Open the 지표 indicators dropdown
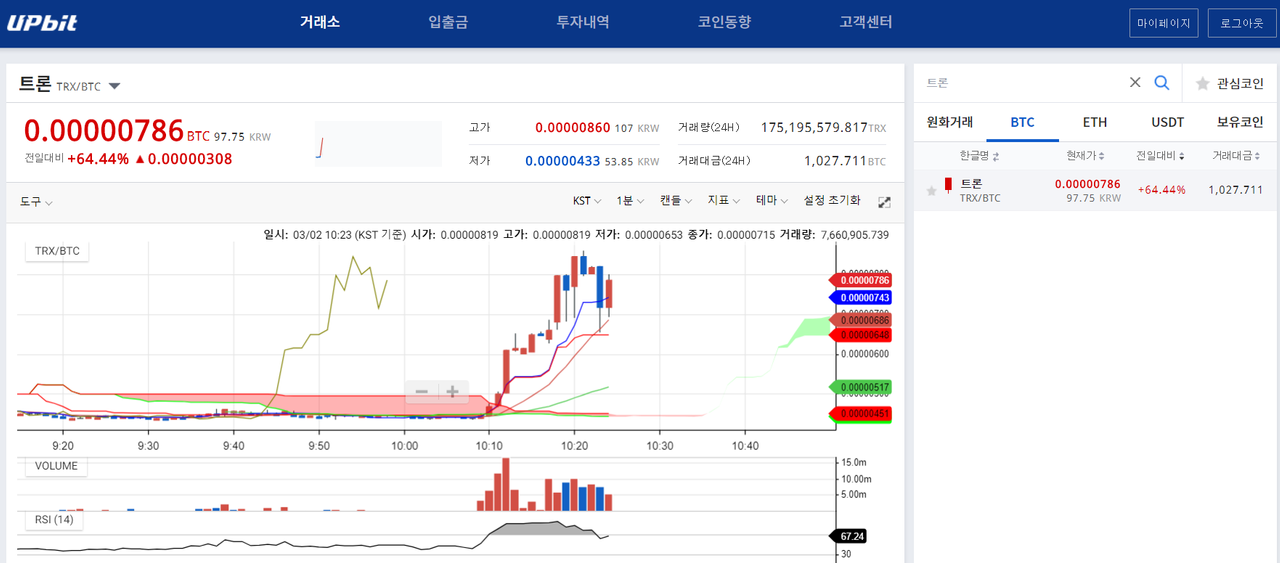 (x=724, y=201)
